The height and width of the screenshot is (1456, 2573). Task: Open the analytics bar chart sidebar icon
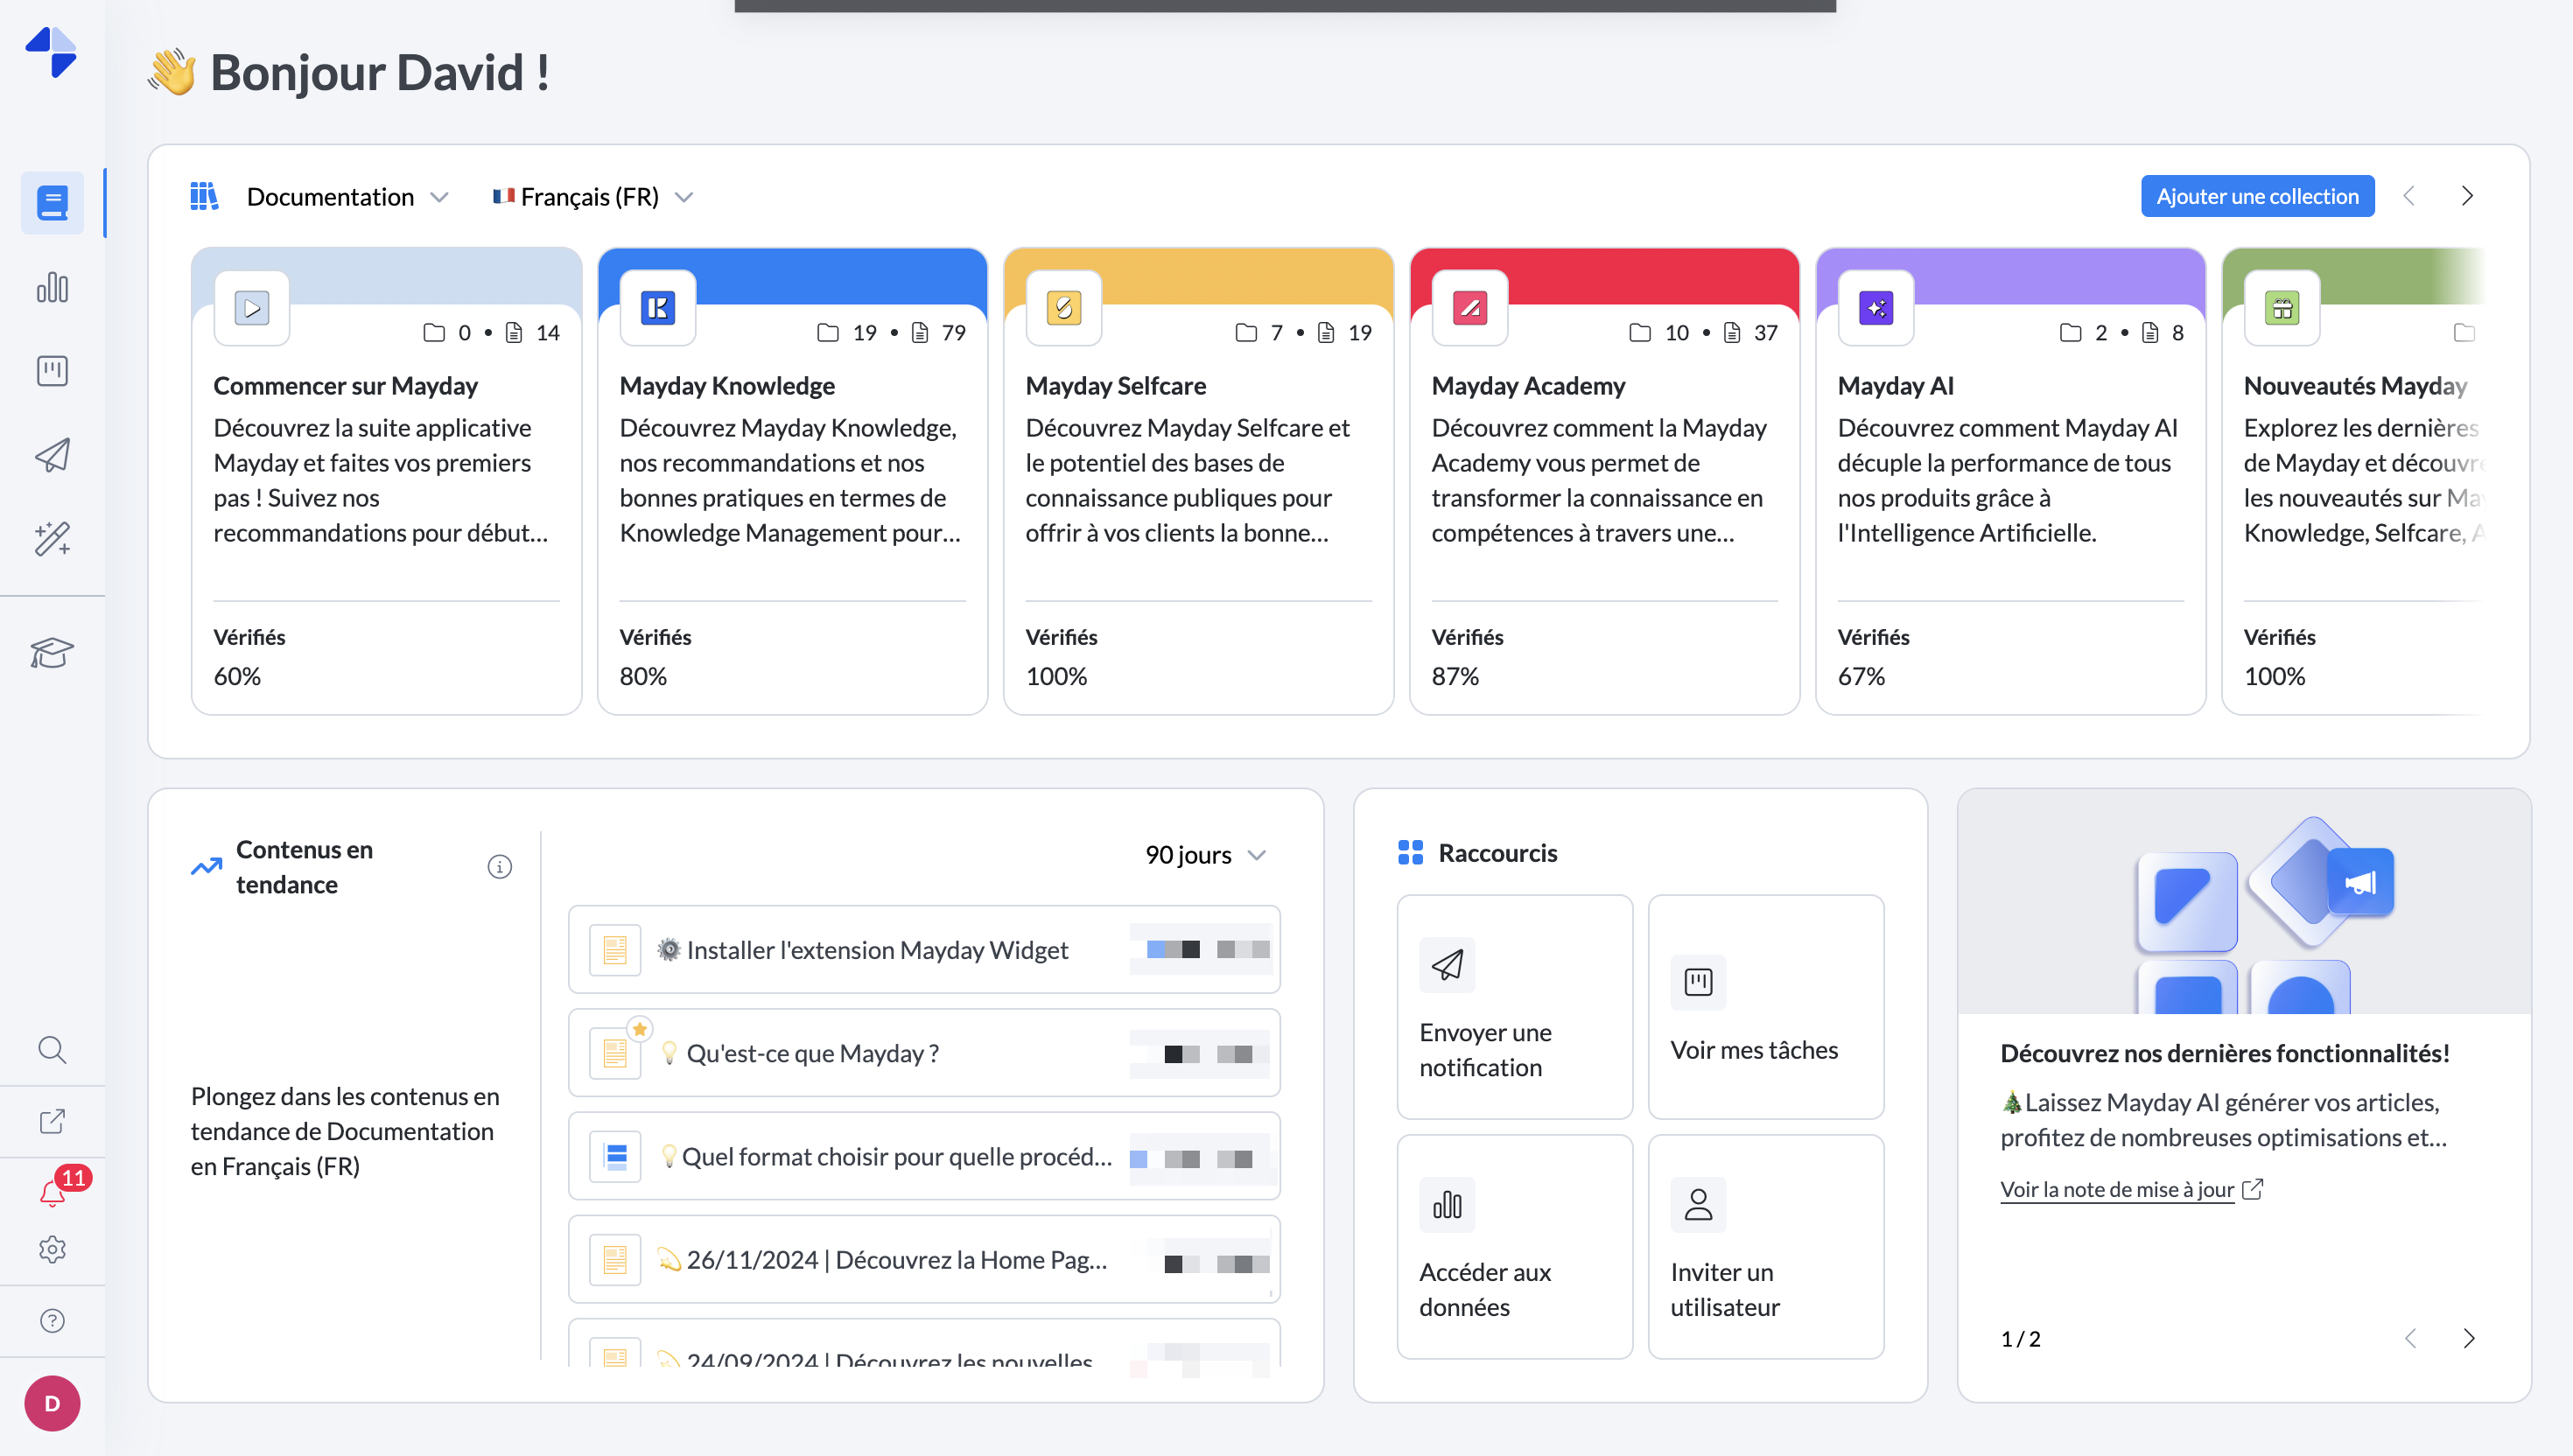tap(52, 288)
